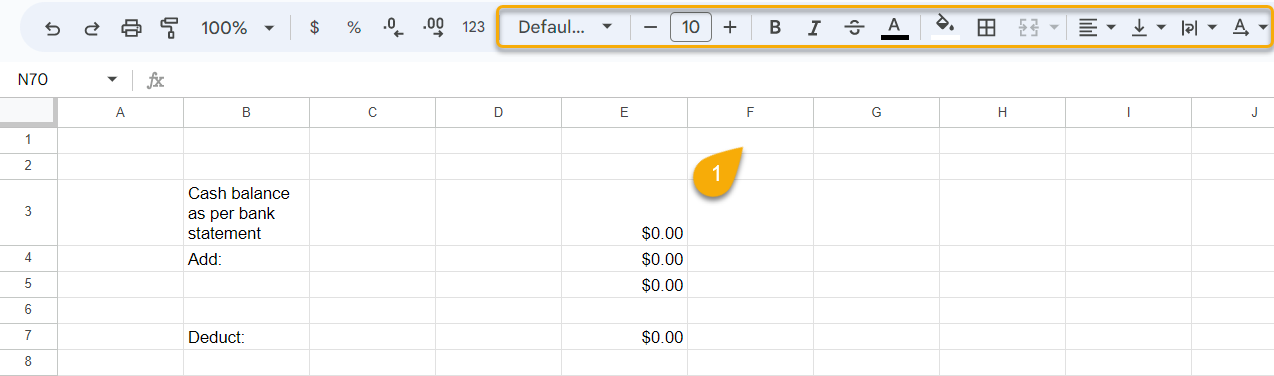Click the font size field showing 10
This screenshot has width=1274, height=376.
point(691,28)
